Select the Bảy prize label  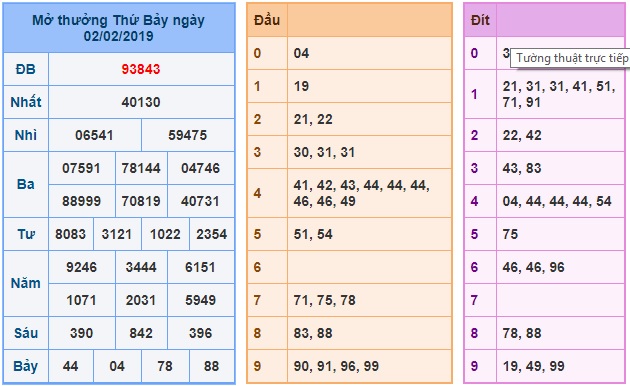click(26, 366)
